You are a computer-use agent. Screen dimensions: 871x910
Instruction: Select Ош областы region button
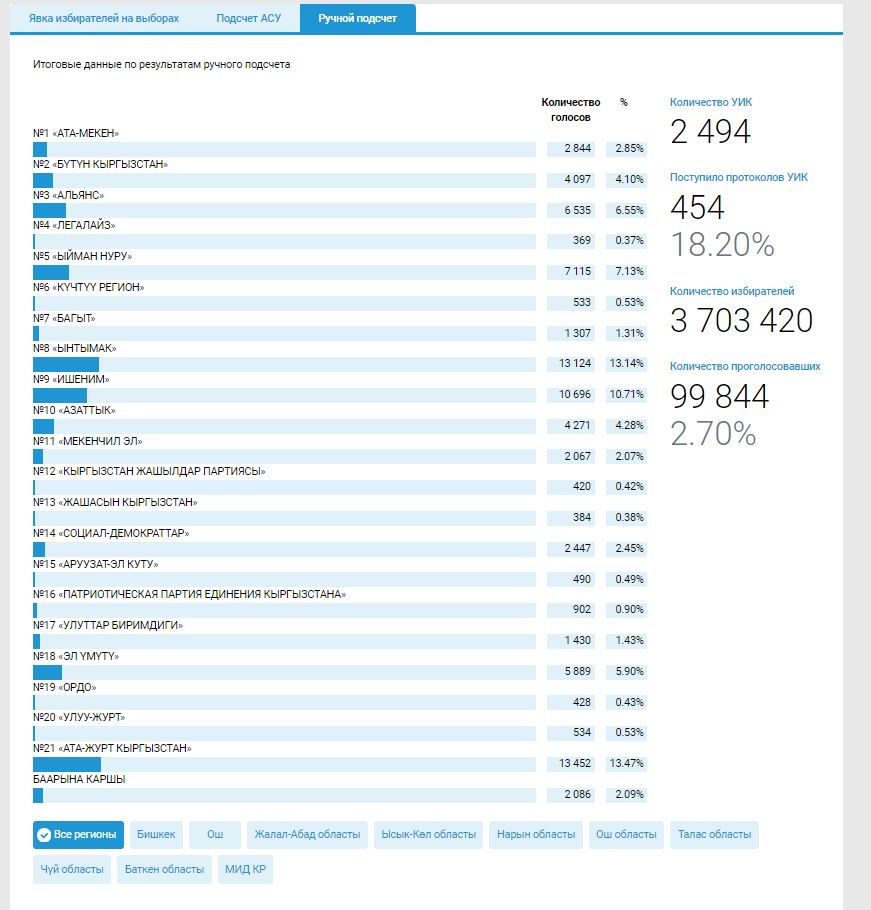coord(627,835)
